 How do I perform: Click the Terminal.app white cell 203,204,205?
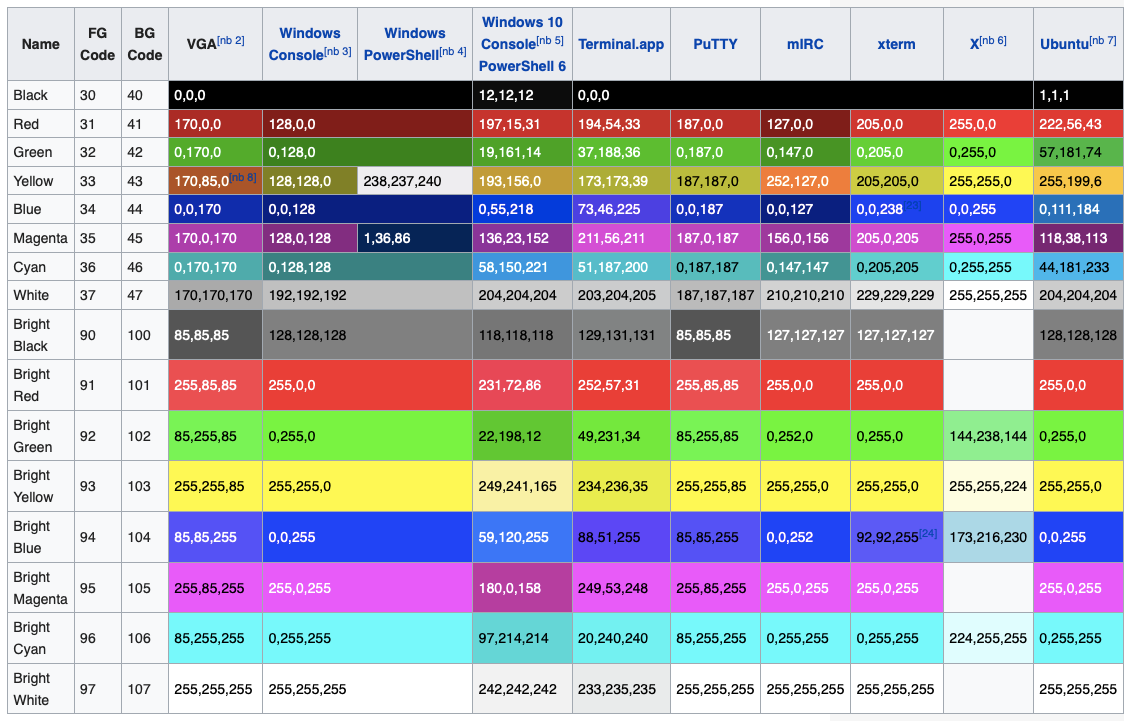tap(621, 295)
